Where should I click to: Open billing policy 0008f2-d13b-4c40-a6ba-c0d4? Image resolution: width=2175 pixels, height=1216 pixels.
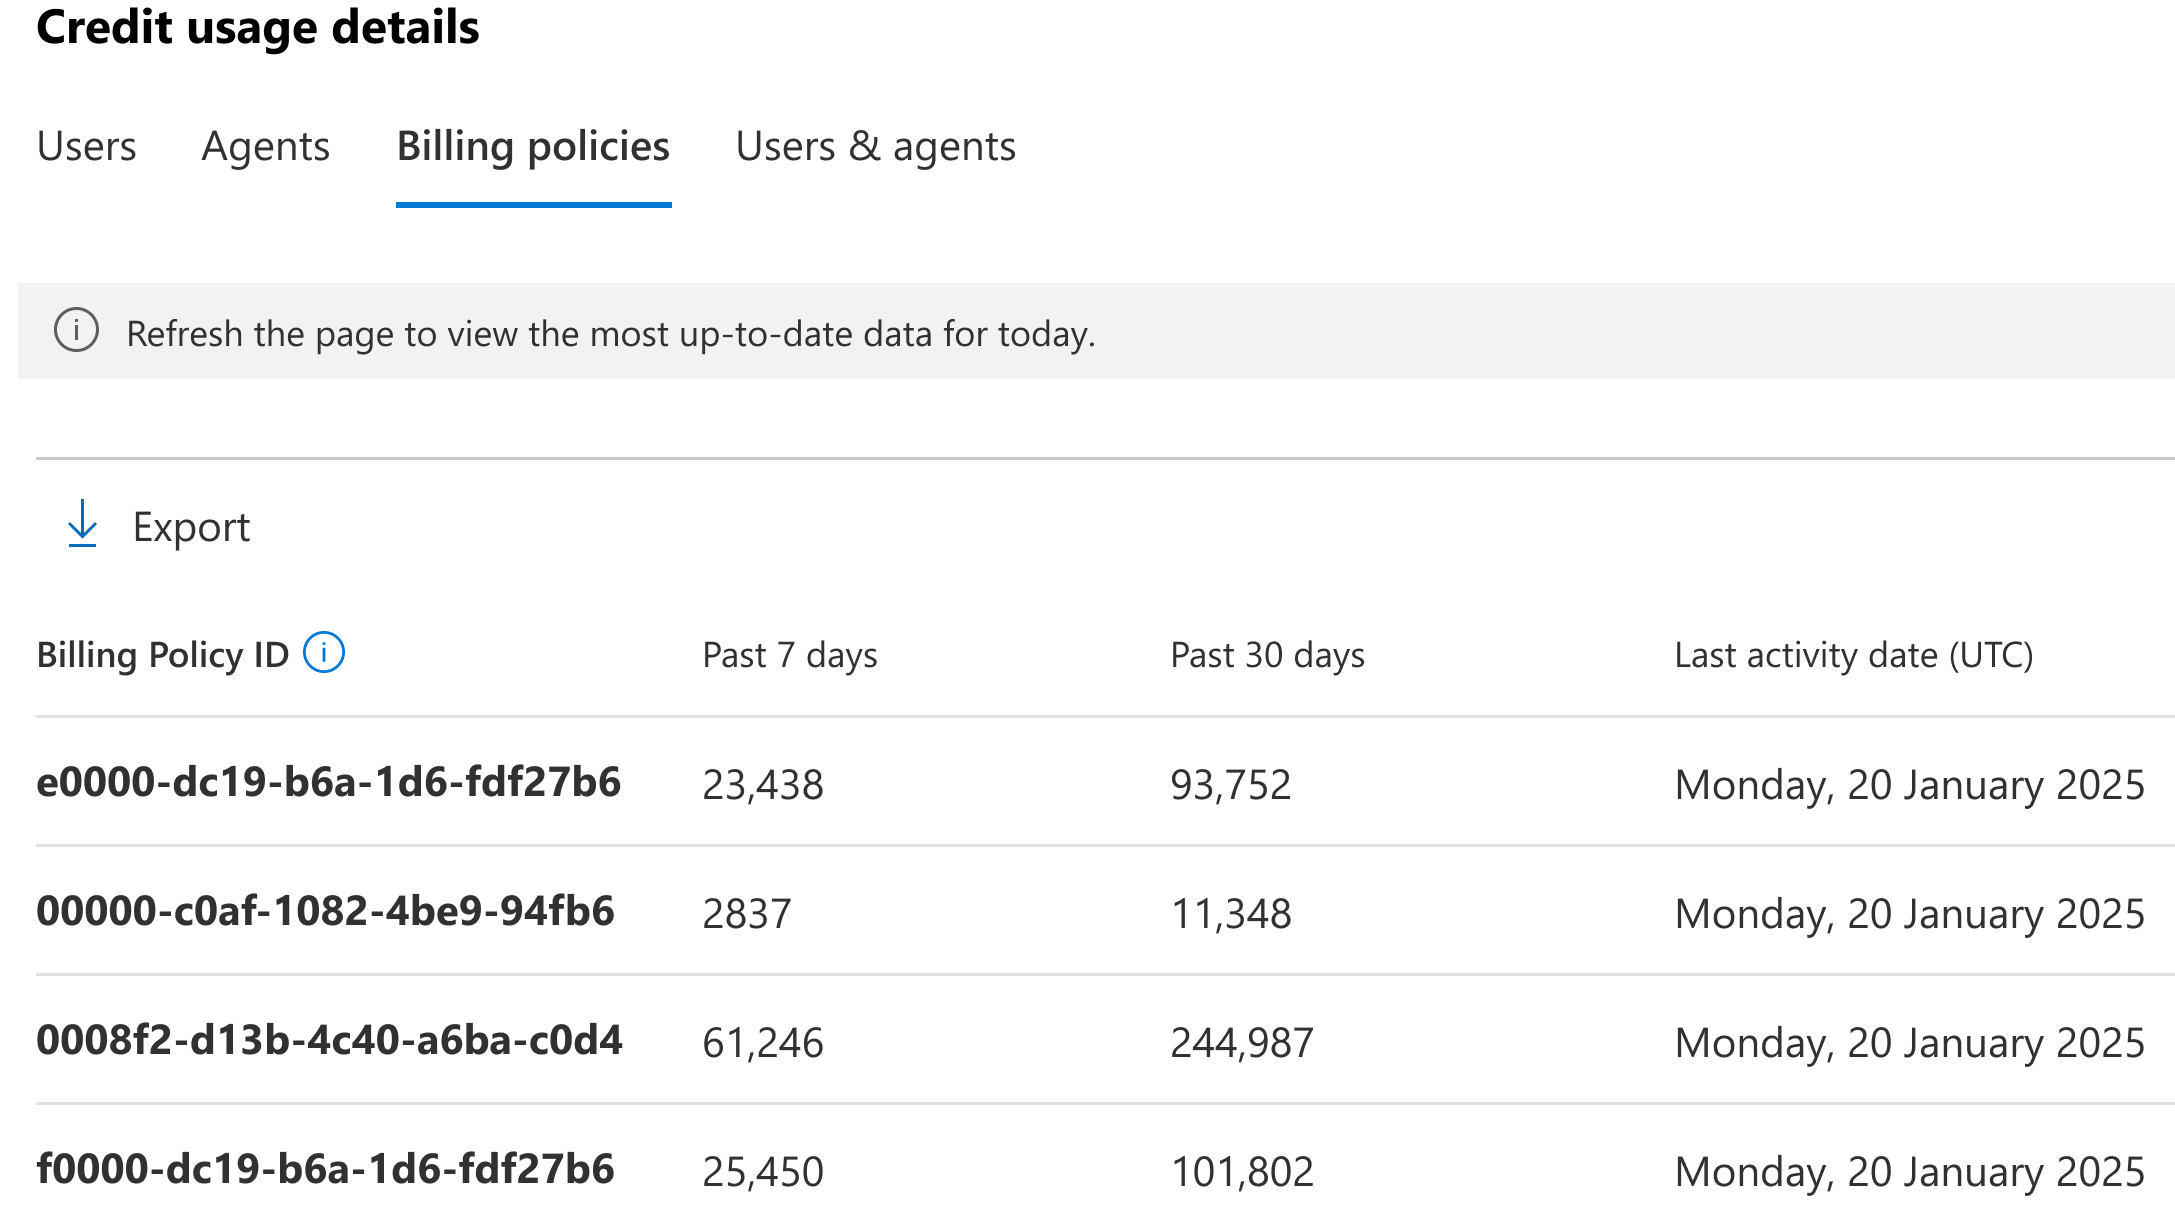pyautogui.click(x=329, y=1040)
